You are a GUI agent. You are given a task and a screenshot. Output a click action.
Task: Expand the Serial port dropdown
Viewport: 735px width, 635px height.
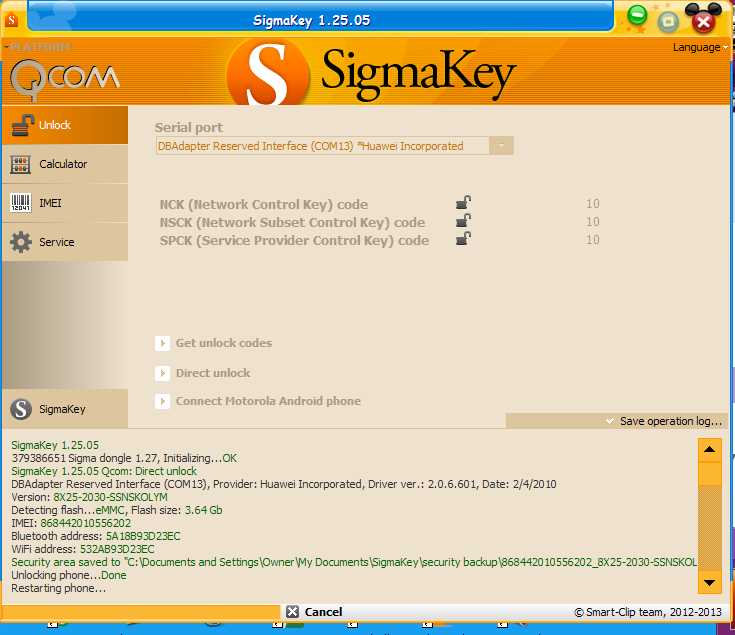click(x=501, y=146)
